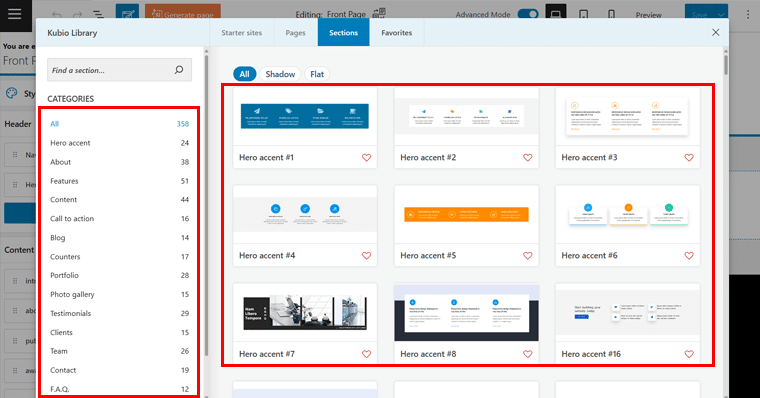760x398 pixels.
Task: Favorite Hero accent #8 with heart icon
Action: [x=528, y=354]
